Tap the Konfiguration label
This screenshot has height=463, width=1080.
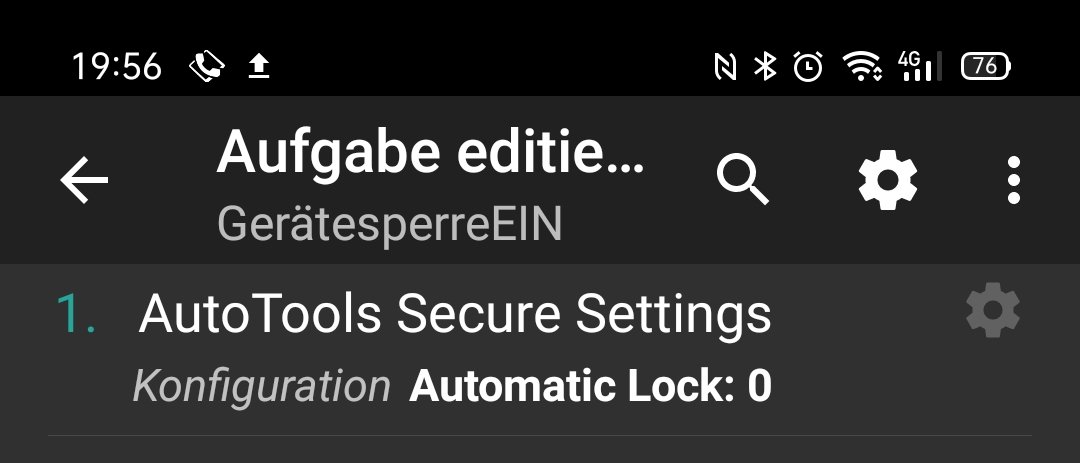point(261,387)
